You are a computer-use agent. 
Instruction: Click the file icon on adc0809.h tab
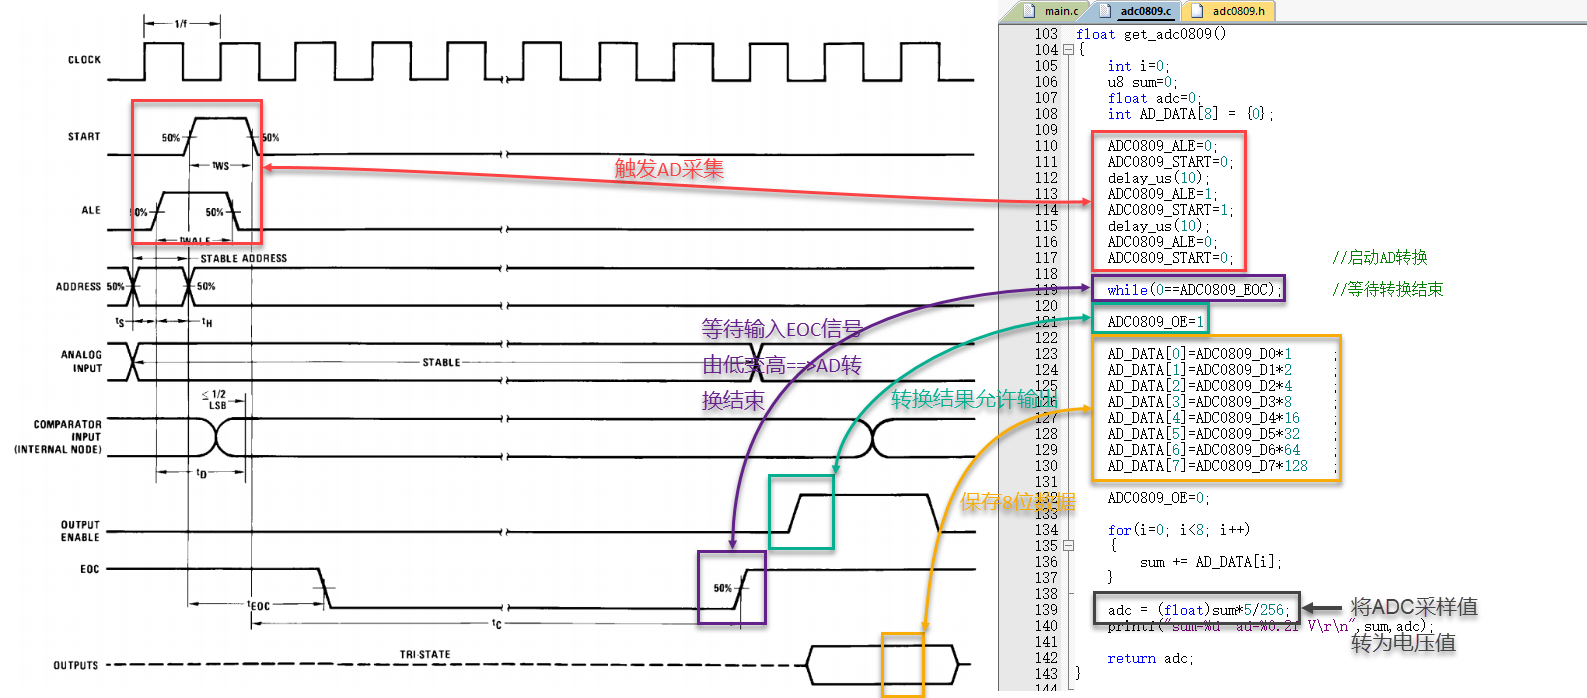click(x=1197, y=11)
